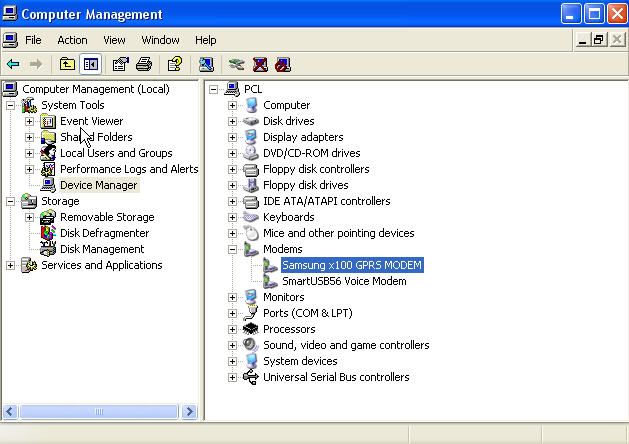Expand Services and Applications node

coord(10,265)
